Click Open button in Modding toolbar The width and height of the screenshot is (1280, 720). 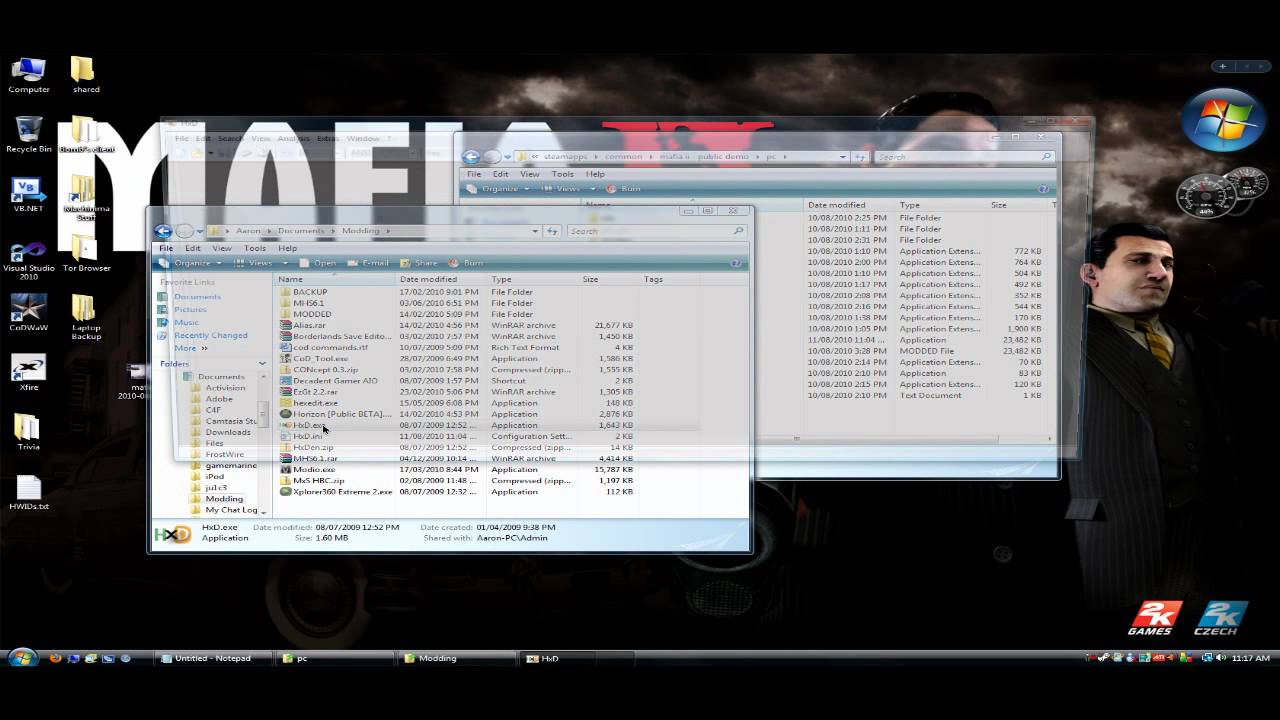(x=319, y=263)
